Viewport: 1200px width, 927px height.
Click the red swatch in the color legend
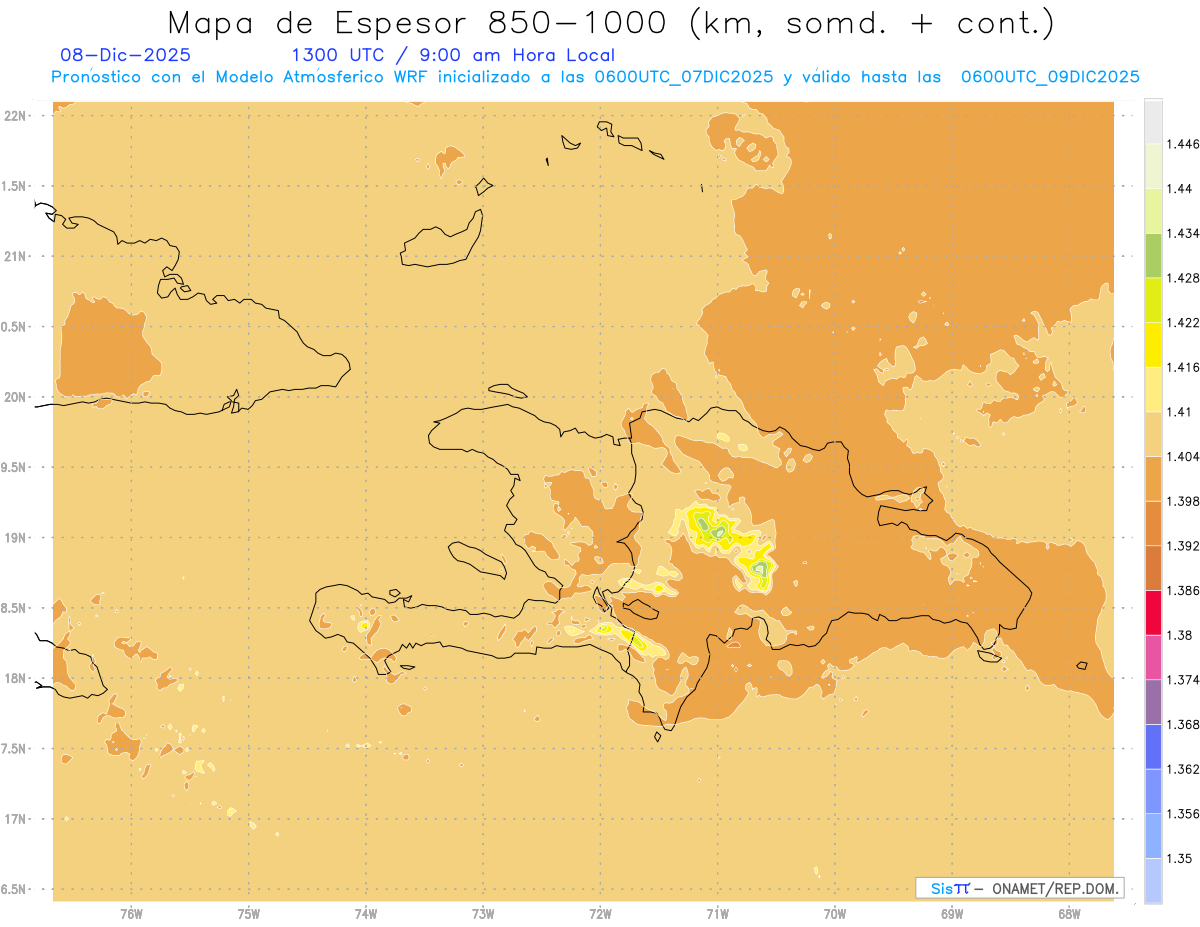(1153, 613)
